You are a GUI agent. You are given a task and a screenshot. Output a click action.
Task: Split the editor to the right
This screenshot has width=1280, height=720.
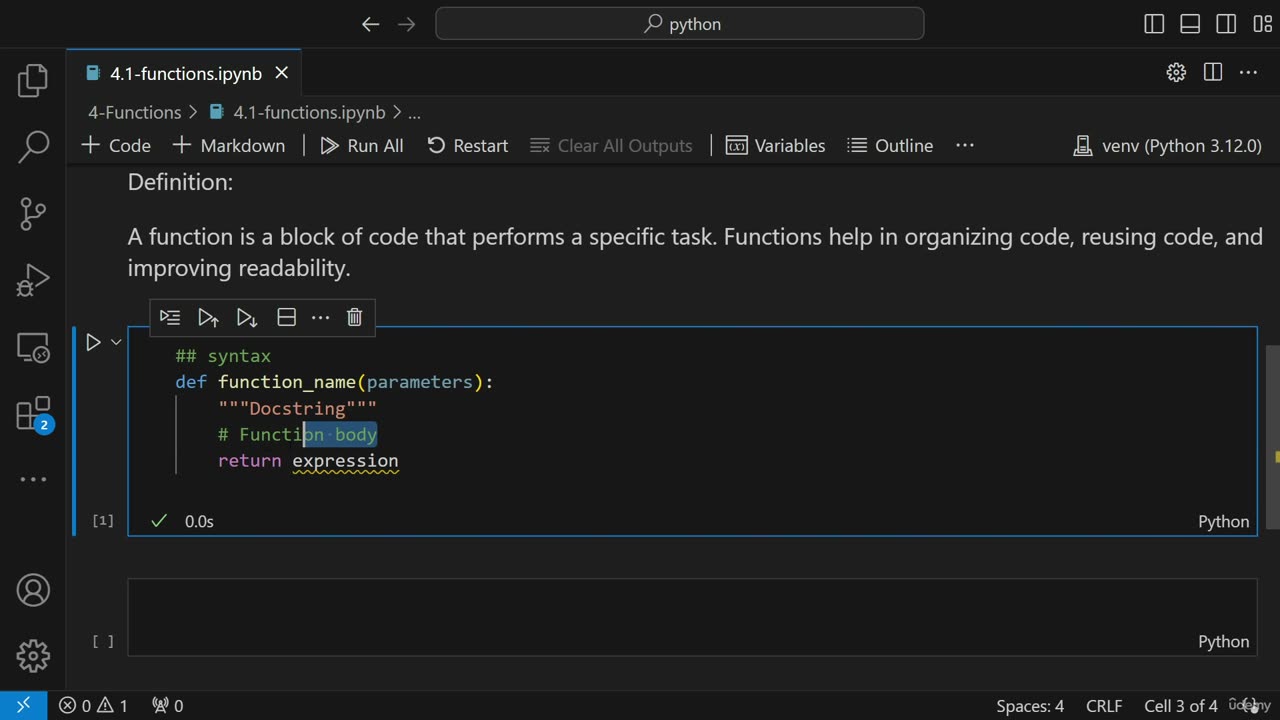(x=1213, y=72)
